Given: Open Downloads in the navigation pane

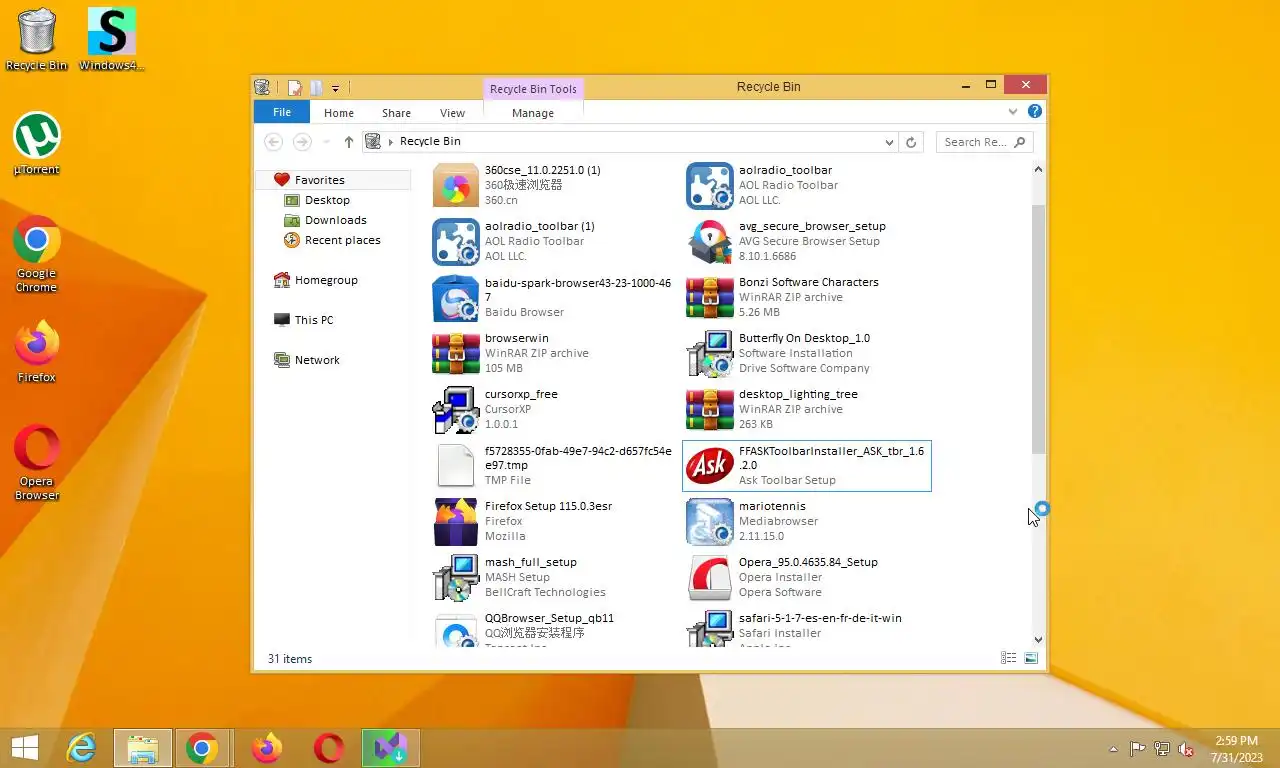Looking at the screenshot, I should coord(335,220).
